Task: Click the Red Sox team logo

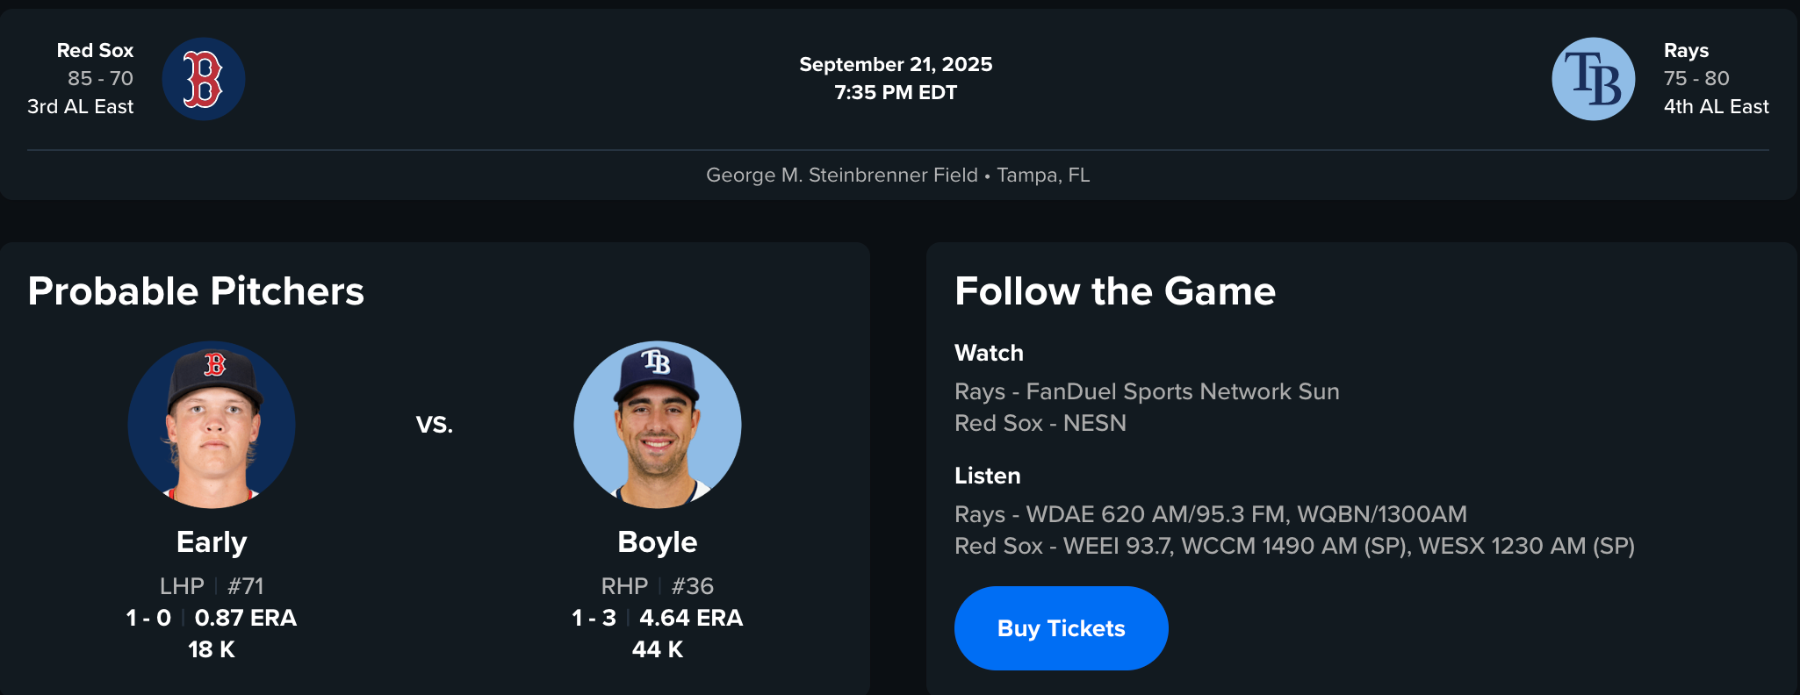Action: [x=203, y=79]
